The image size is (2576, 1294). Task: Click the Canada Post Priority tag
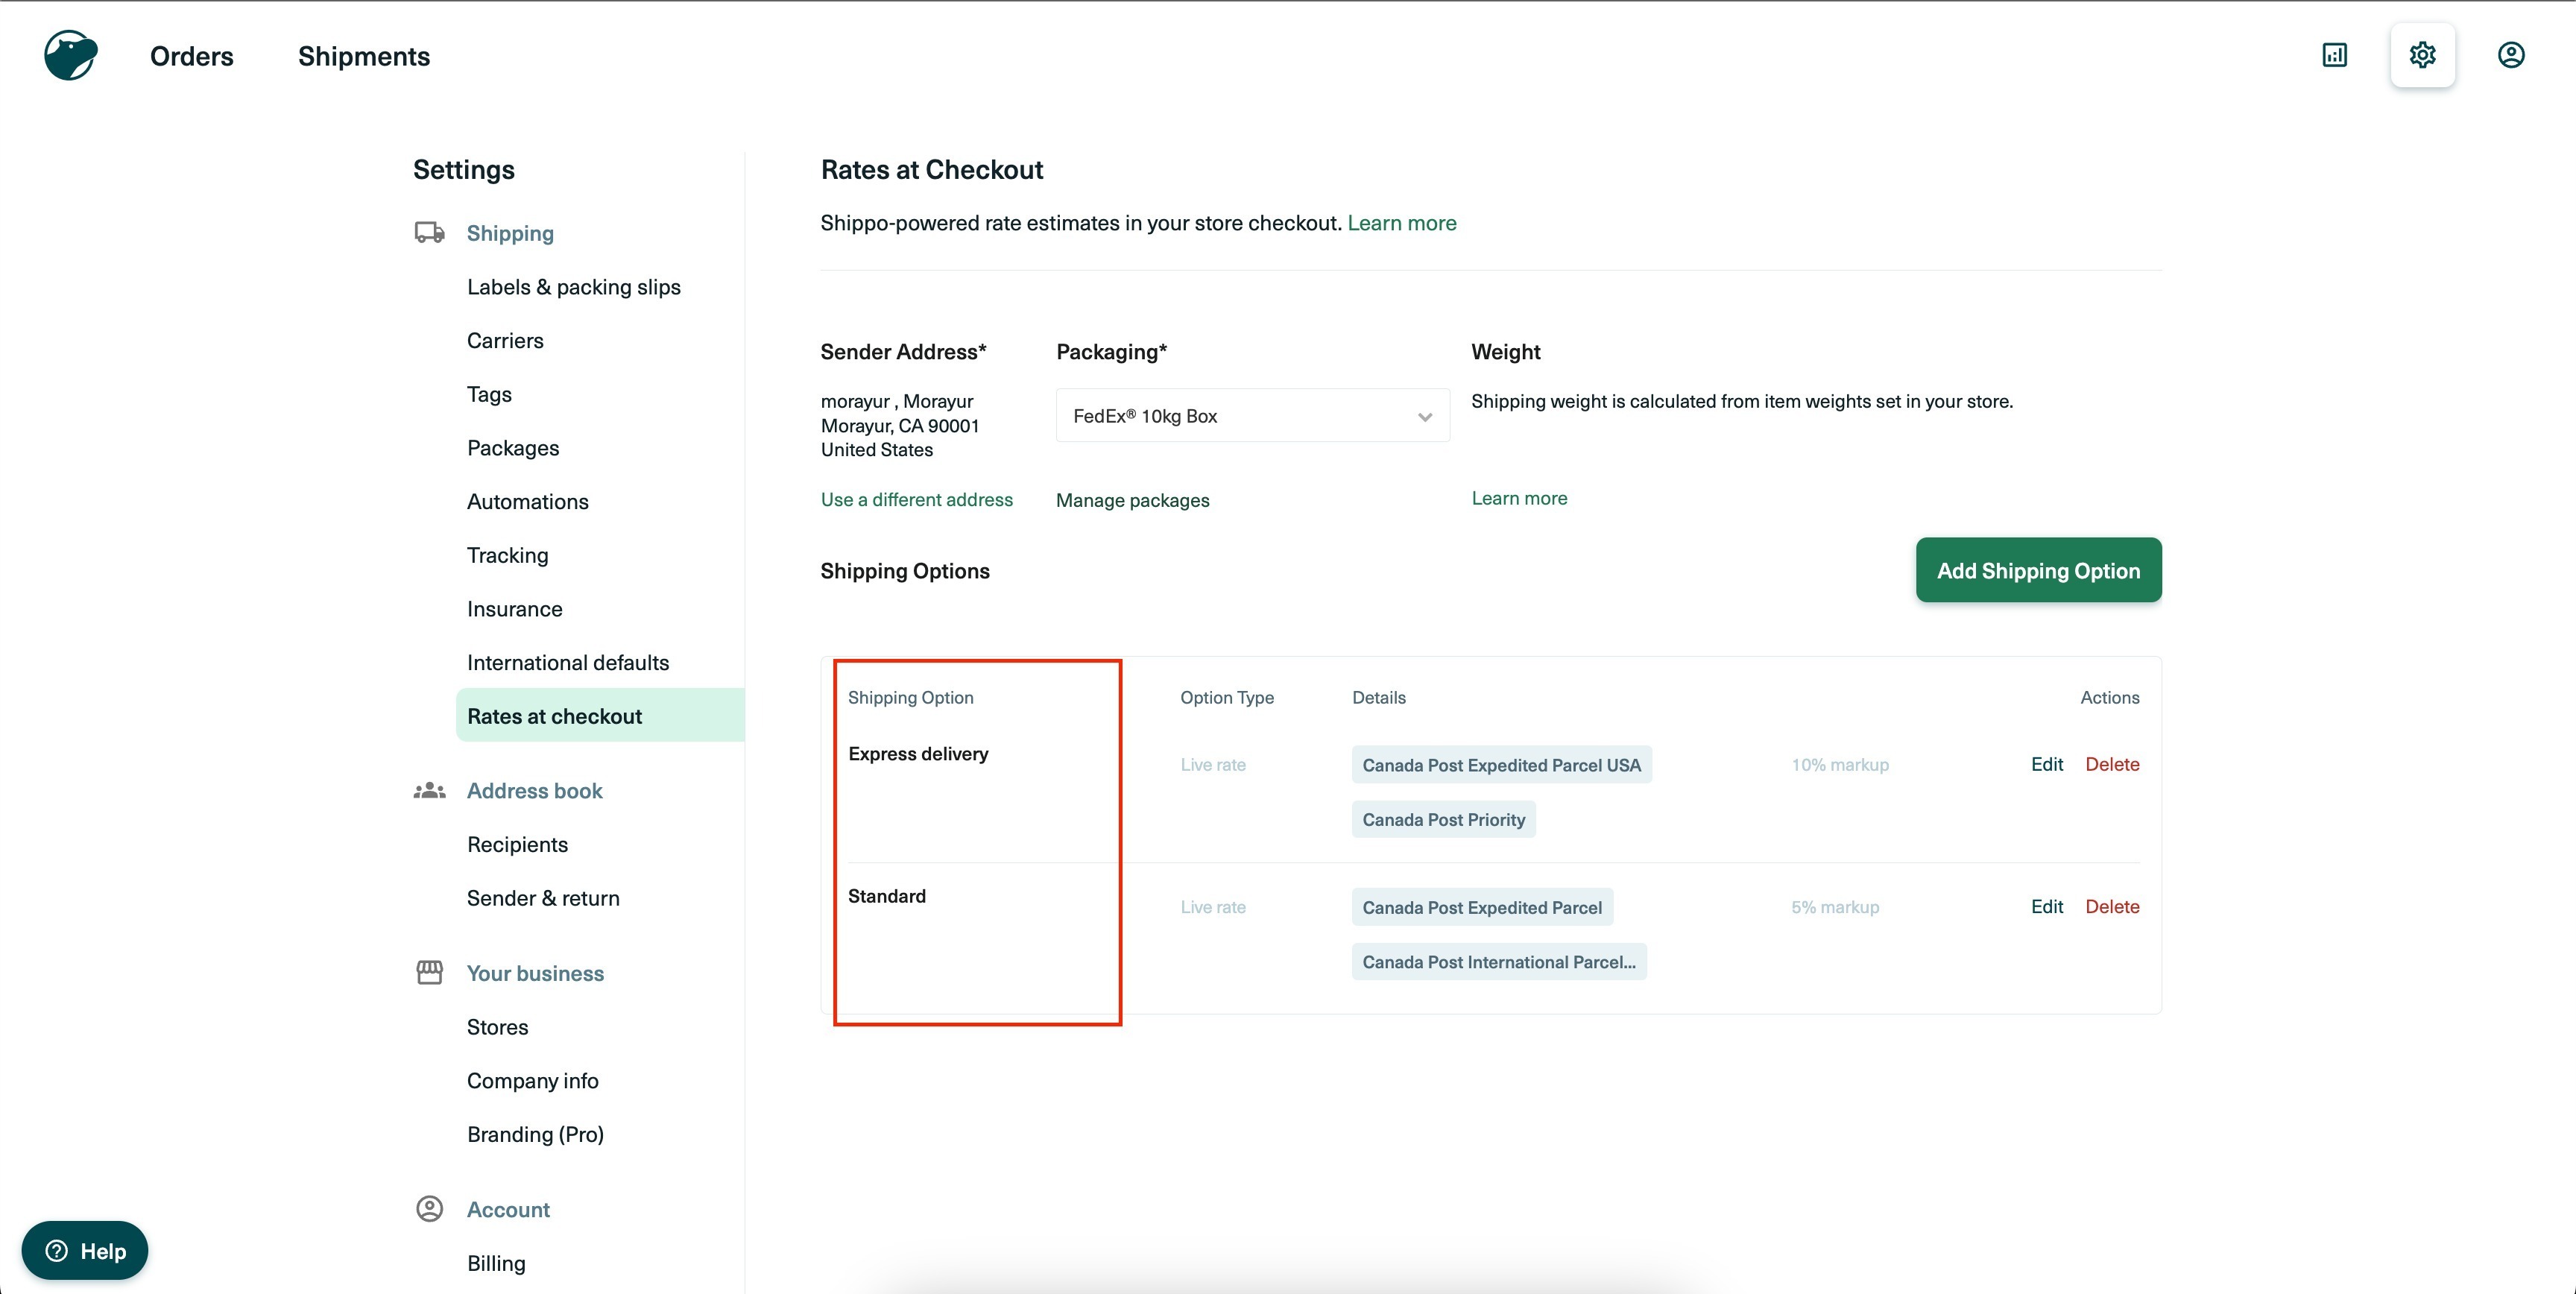point(1443,820)
